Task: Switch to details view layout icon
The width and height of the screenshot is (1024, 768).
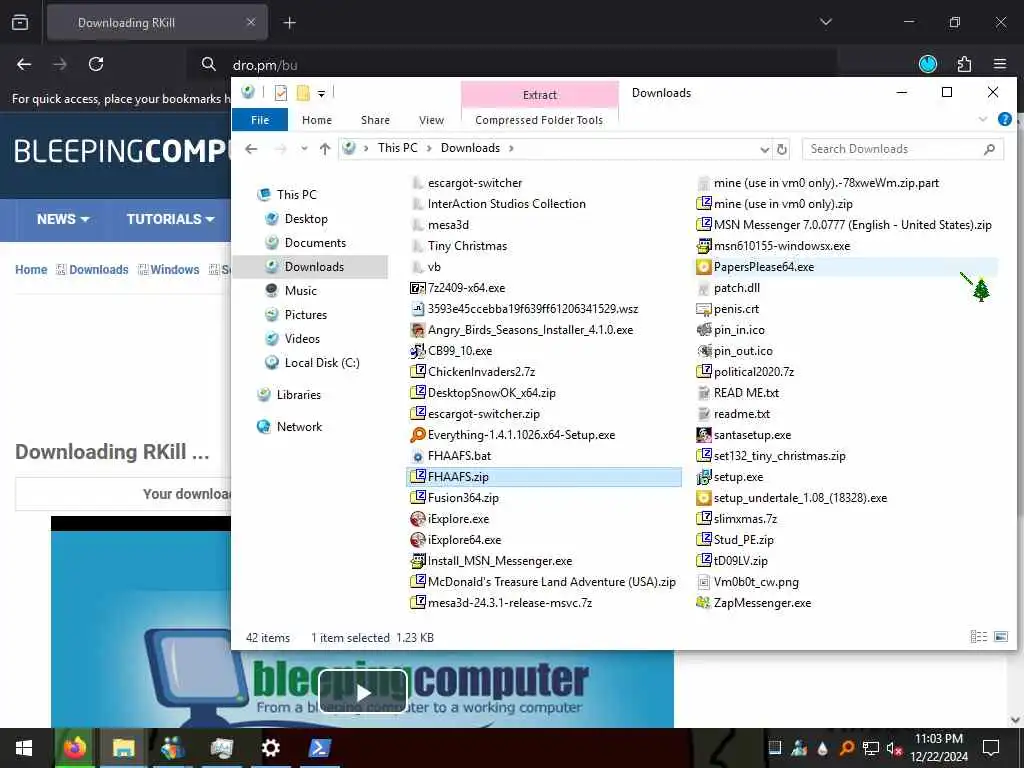Action: coord(978,637)
